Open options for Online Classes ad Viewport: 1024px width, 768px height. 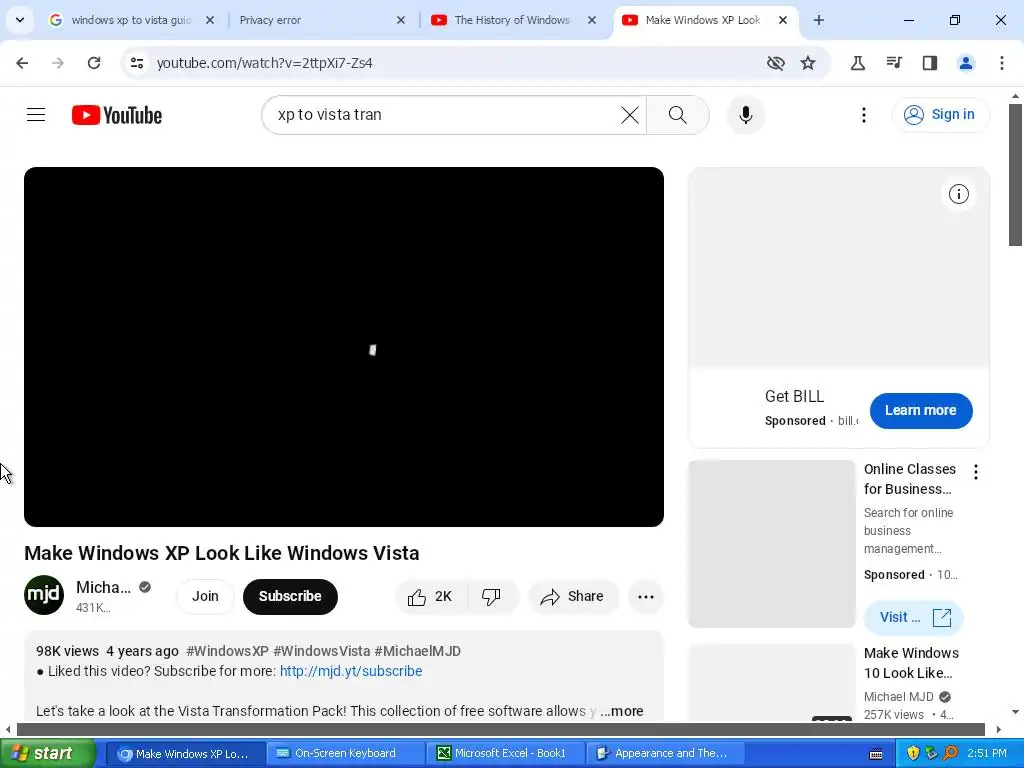point(975,472)
